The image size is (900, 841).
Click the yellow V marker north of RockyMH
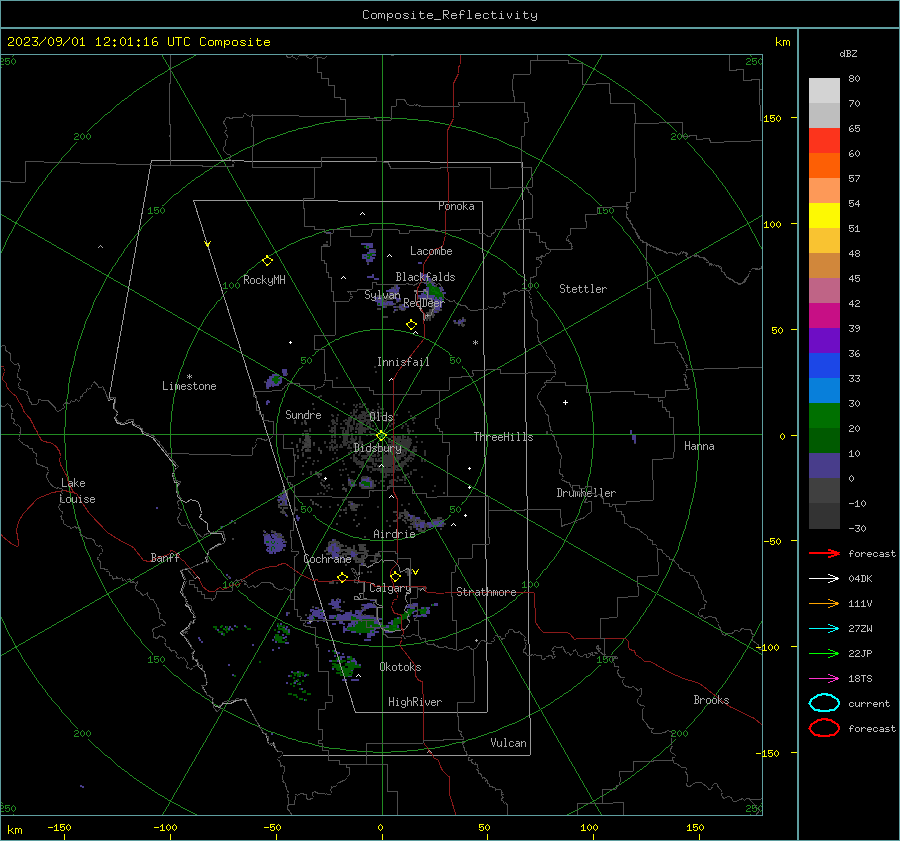(208, 244)
